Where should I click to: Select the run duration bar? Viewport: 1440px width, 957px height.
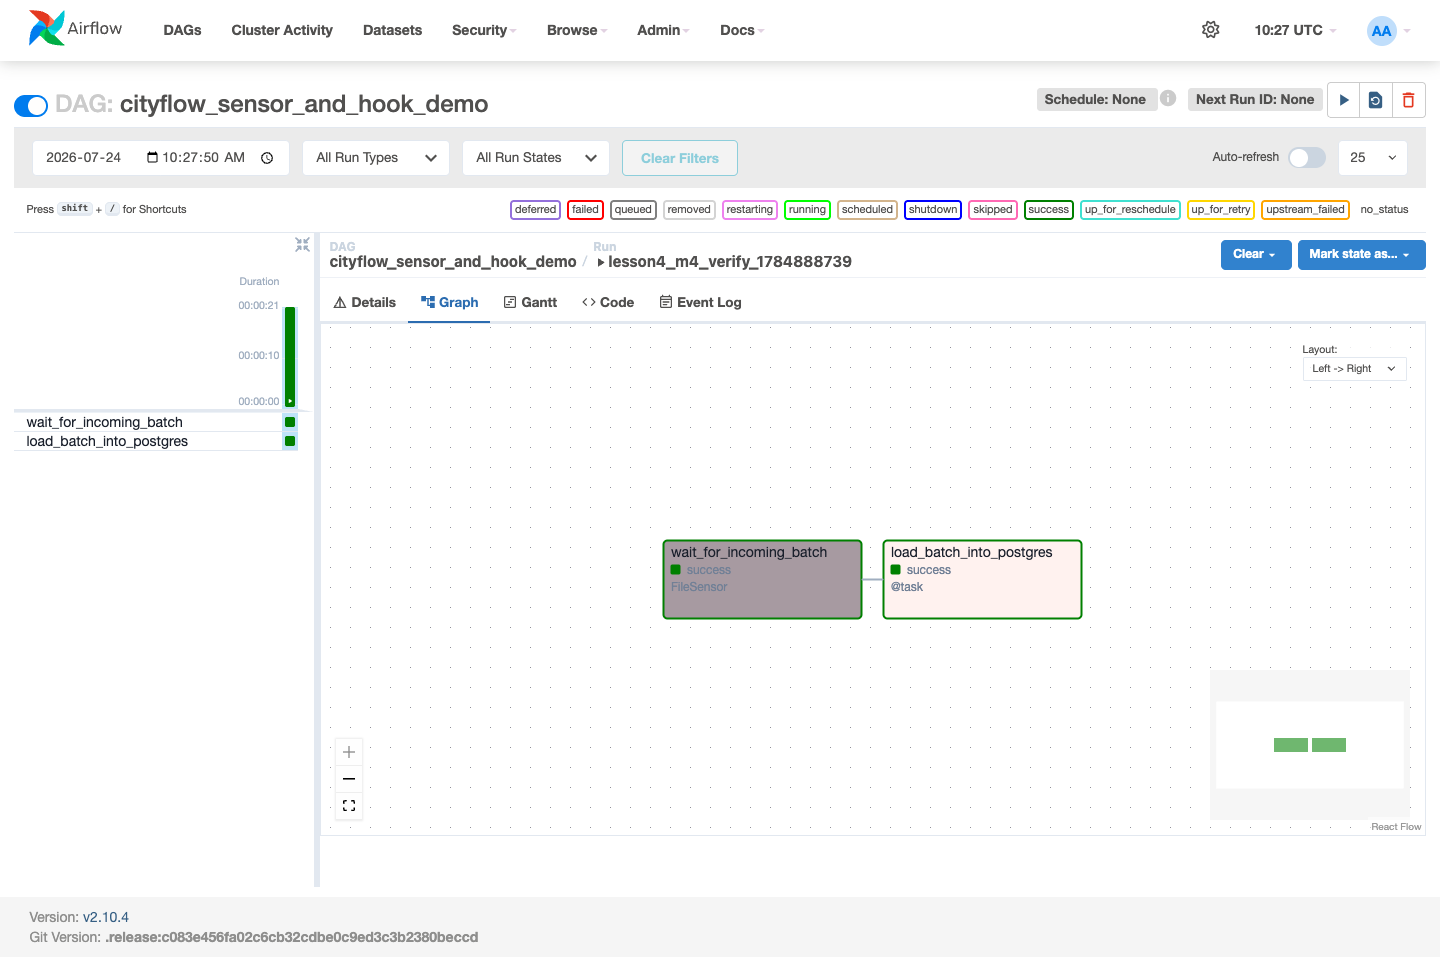(290, 356)
